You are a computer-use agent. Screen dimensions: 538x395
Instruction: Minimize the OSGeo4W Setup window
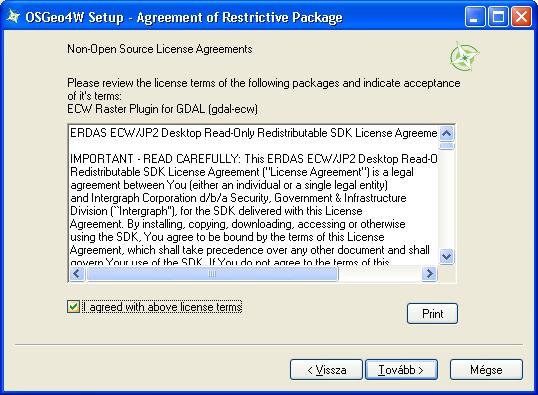coord(475,16)
